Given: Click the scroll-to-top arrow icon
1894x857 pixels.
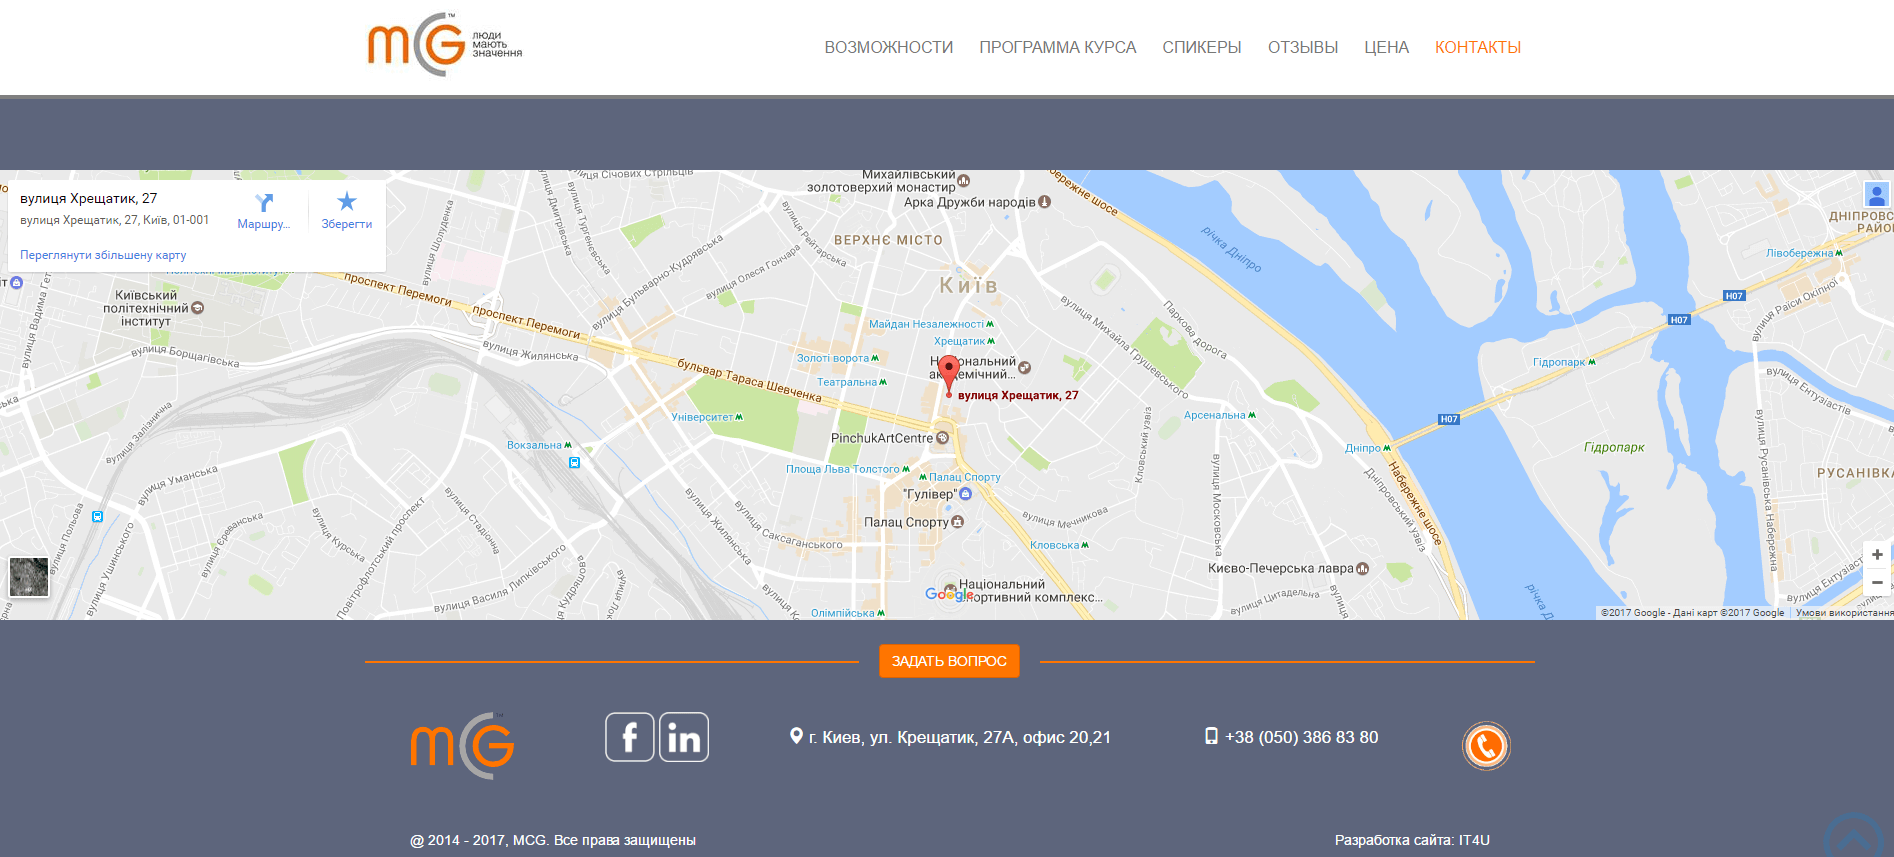Looking at the screenshot, I should 1853,837.
